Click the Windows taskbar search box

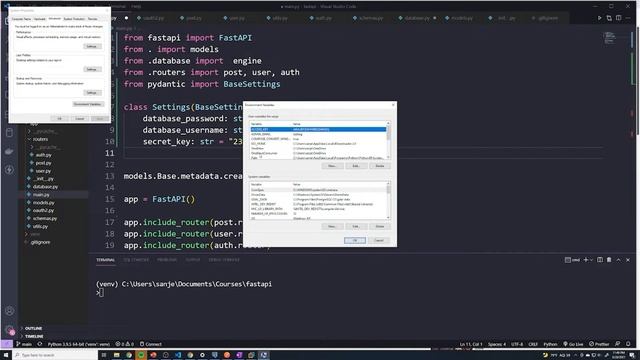pos(55,355)
